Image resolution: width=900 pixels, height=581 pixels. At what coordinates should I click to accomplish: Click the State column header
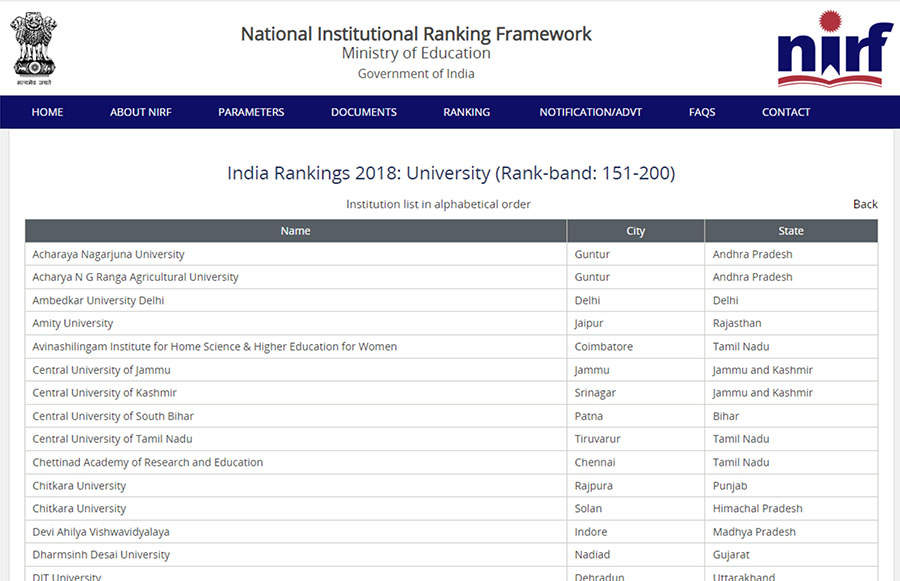791,231
